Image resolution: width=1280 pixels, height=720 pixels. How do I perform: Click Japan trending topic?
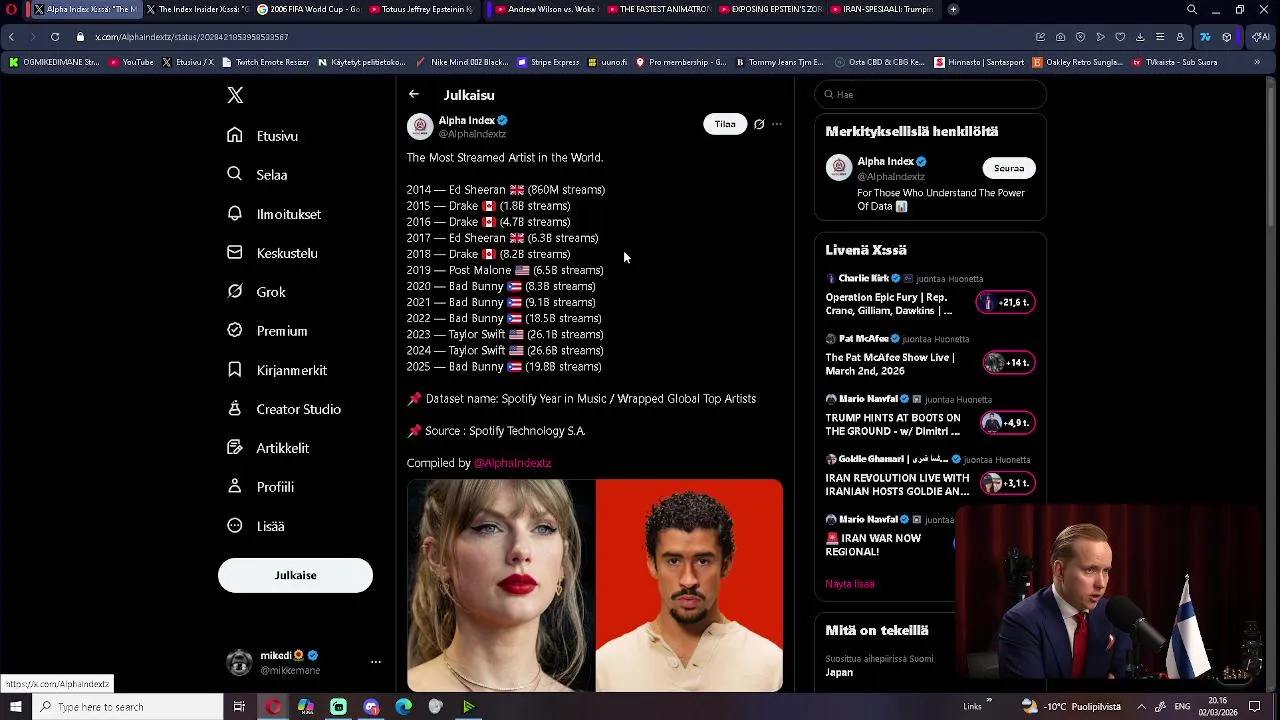pos(839,672)
